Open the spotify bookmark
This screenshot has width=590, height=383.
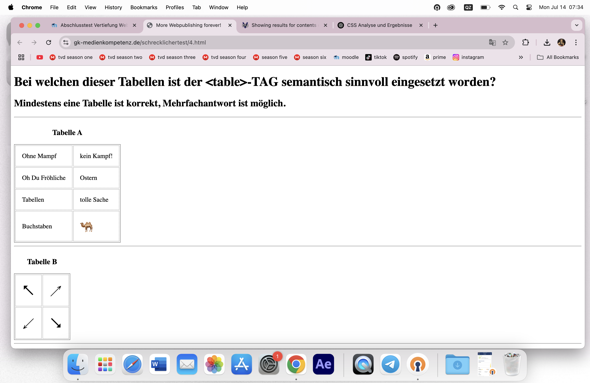406,57
